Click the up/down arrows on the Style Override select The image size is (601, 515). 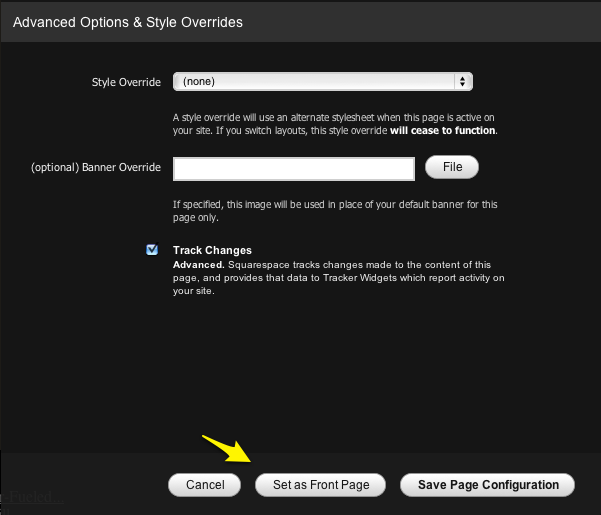click(x=462, y=82)
